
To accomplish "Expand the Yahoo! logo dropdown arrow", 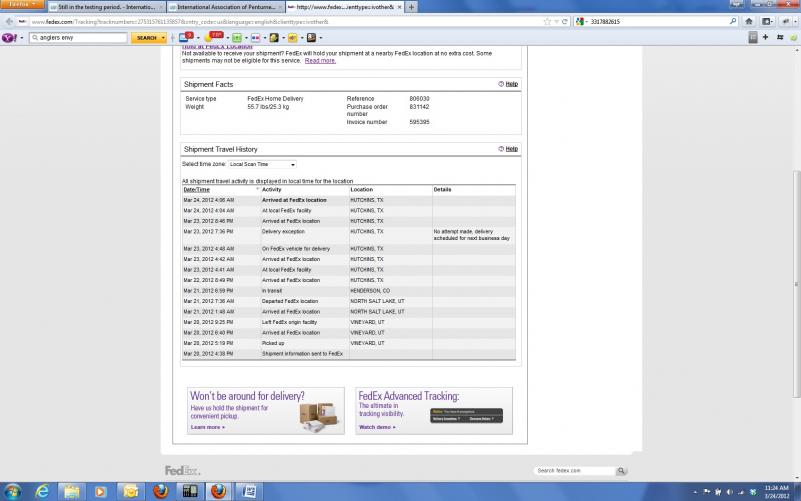I will tap(21, 38).
